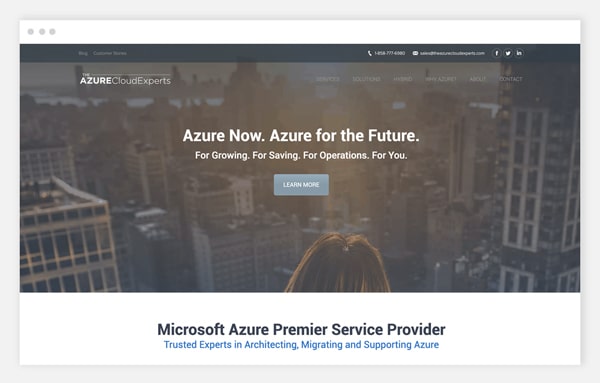Screen dimensions: 600x383
Task: Click the email envelope icon
Action: click(x=415, y=53)
